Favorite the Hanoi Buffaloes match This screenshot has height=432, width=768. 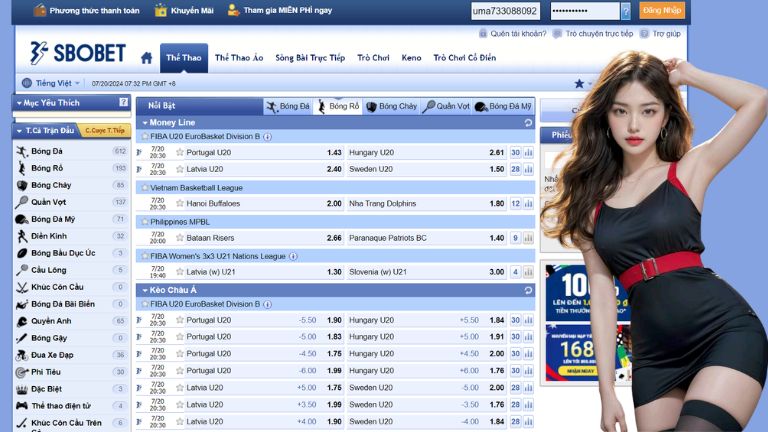pos(180,203)
